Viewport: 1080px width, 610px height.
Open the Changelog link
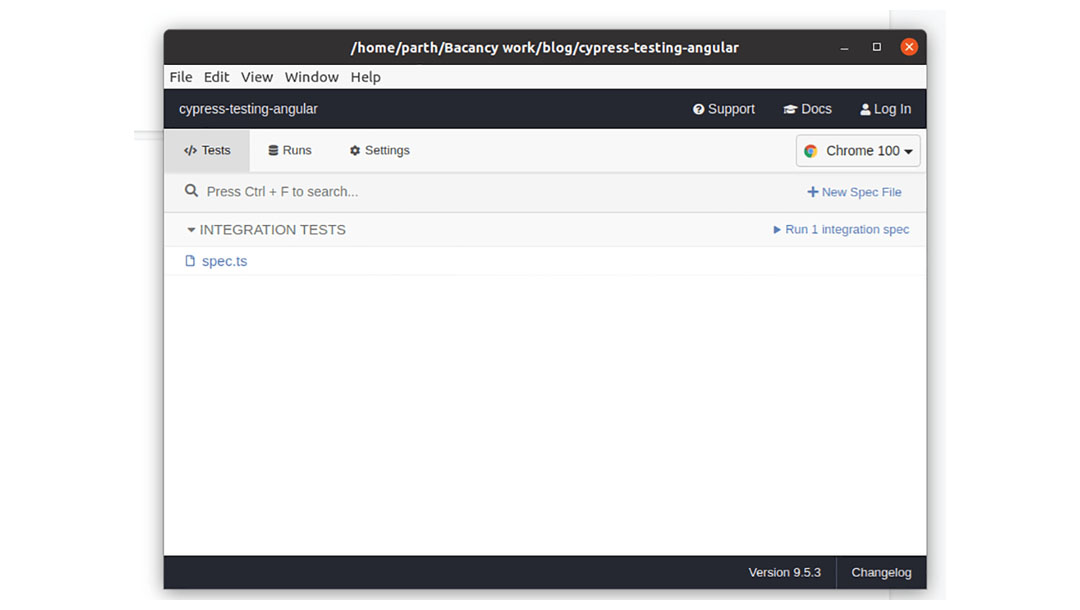(881, 573)
